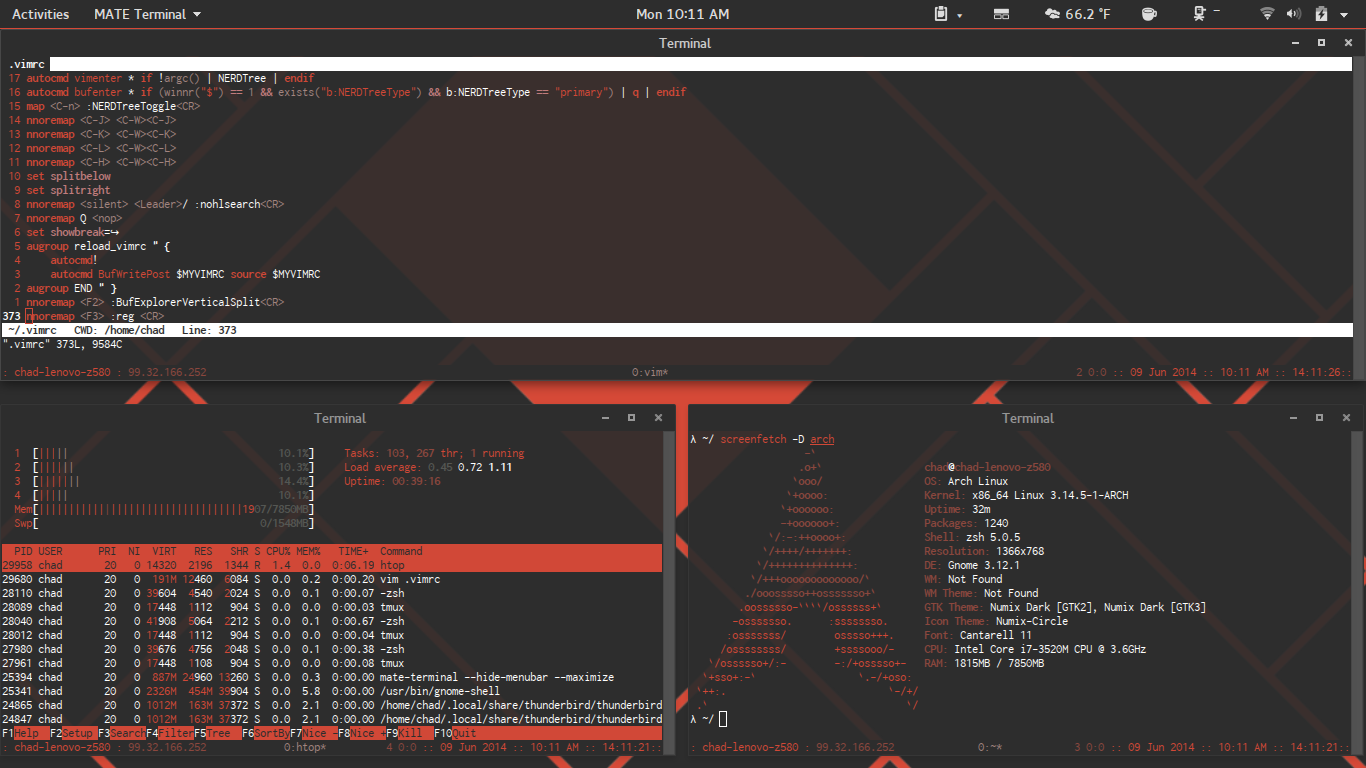Image resolution: width=1366 pixels, height=768 pixels.
Task: Click the htop CPU 3 usage bar
Action: tap(164, 481)
